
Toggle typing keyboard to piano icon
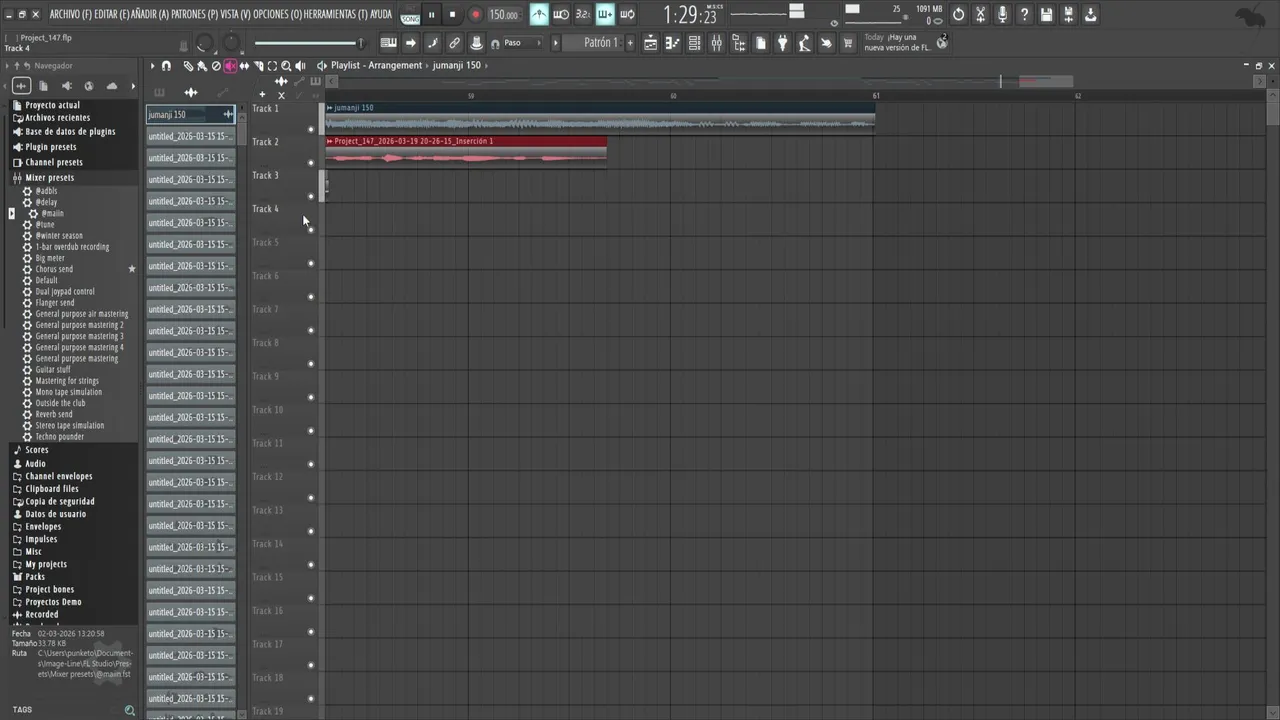point(388,43)
